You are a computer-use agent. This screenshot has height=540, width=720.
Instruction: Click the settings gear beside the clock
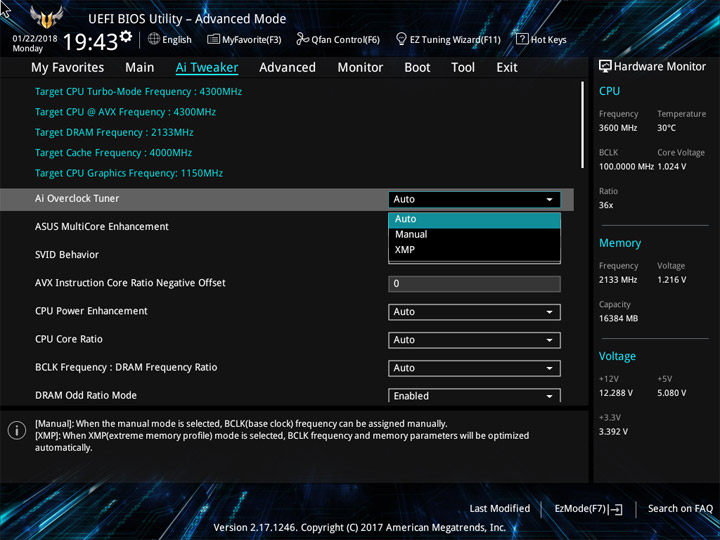(x=126, y=36)
